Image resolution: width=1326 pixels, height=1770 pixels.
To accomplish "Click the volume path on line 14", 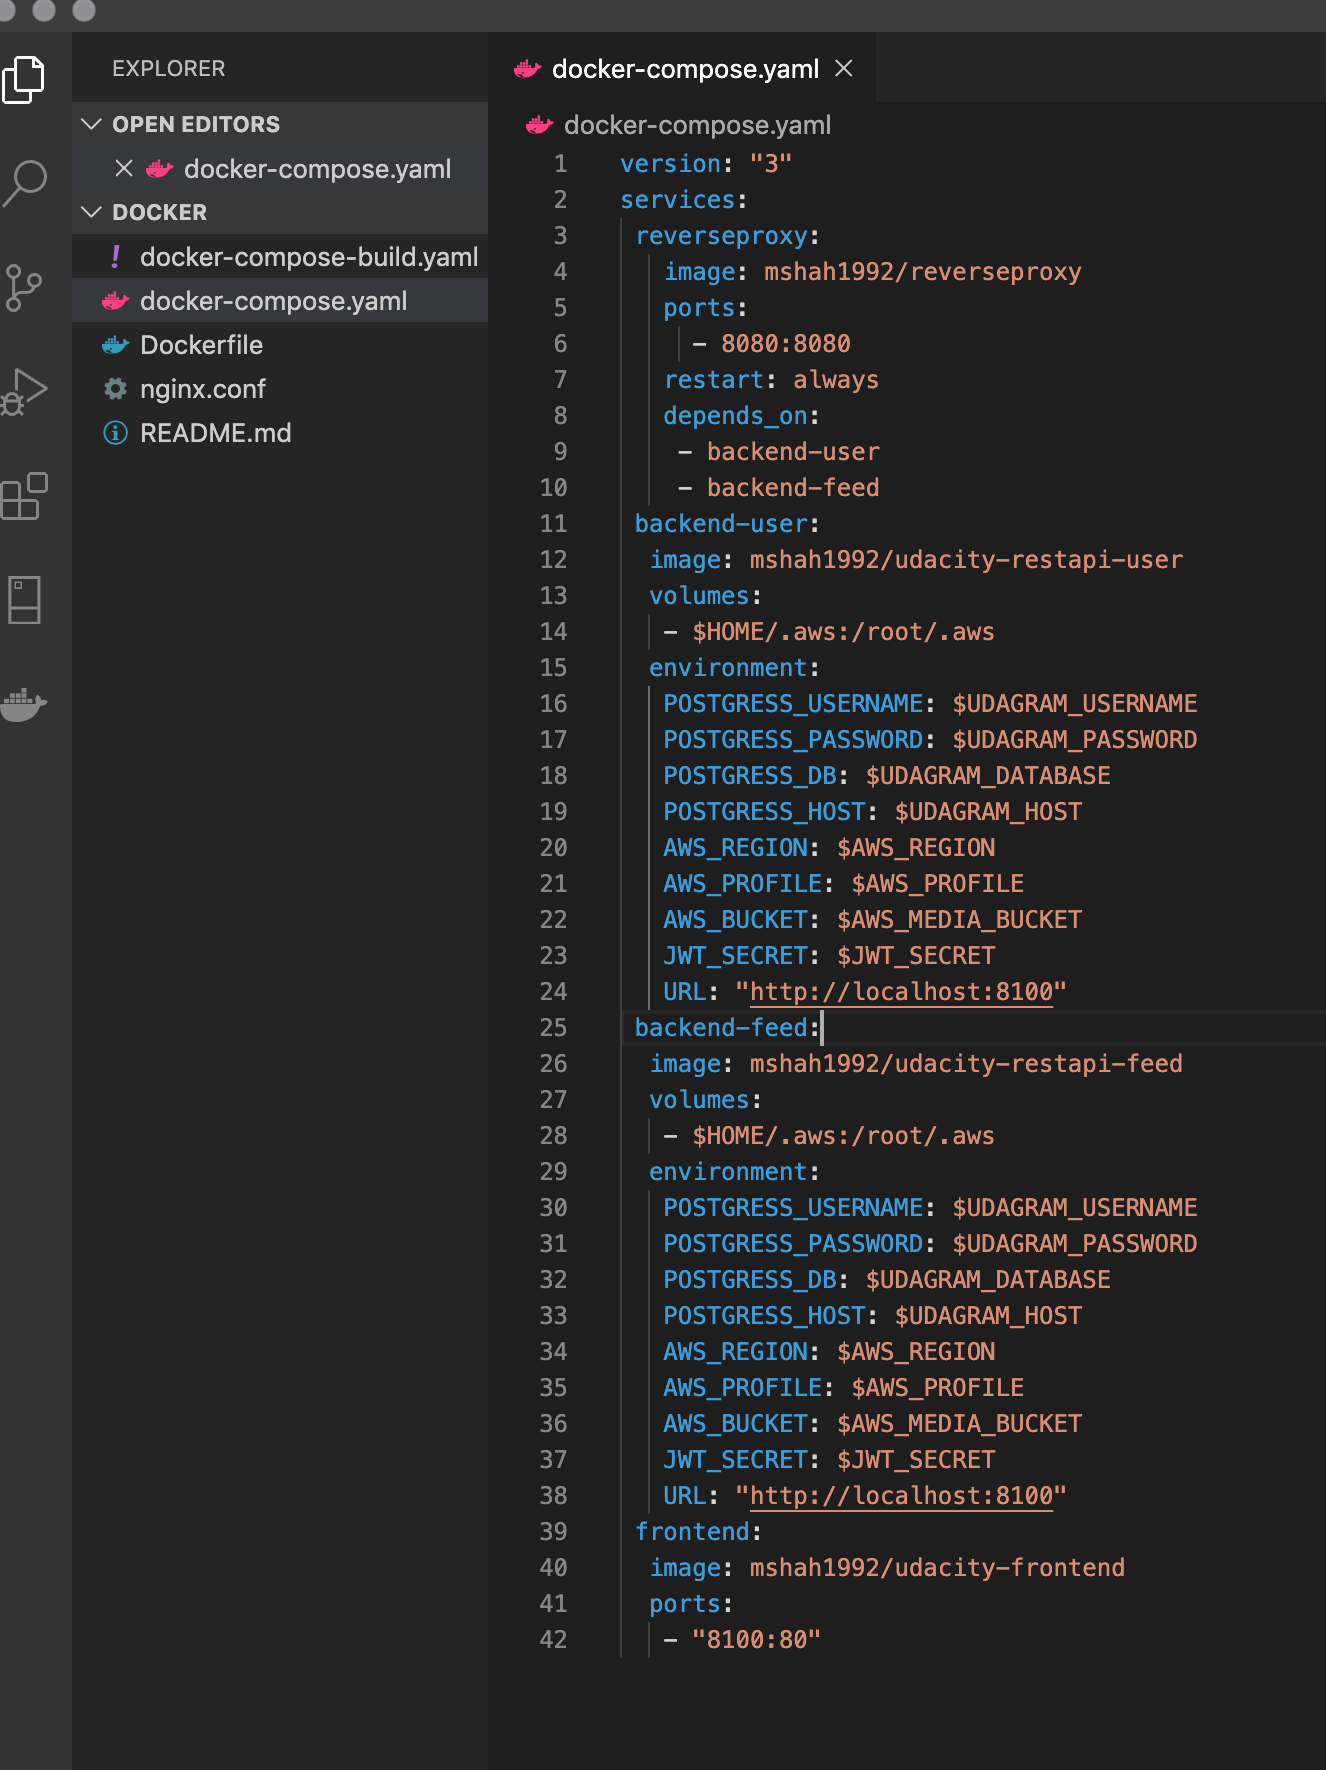I will click(x=843, y=631).
